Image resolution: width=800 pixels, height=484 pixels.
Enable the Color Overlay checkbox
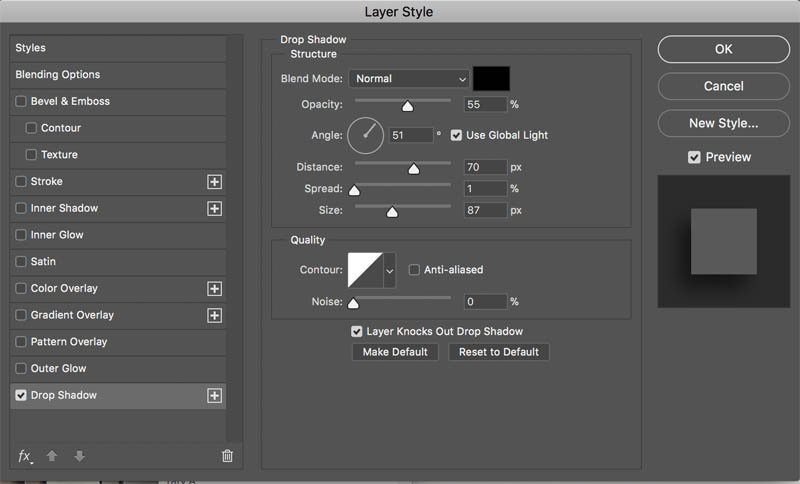click(x=21, y=288)
